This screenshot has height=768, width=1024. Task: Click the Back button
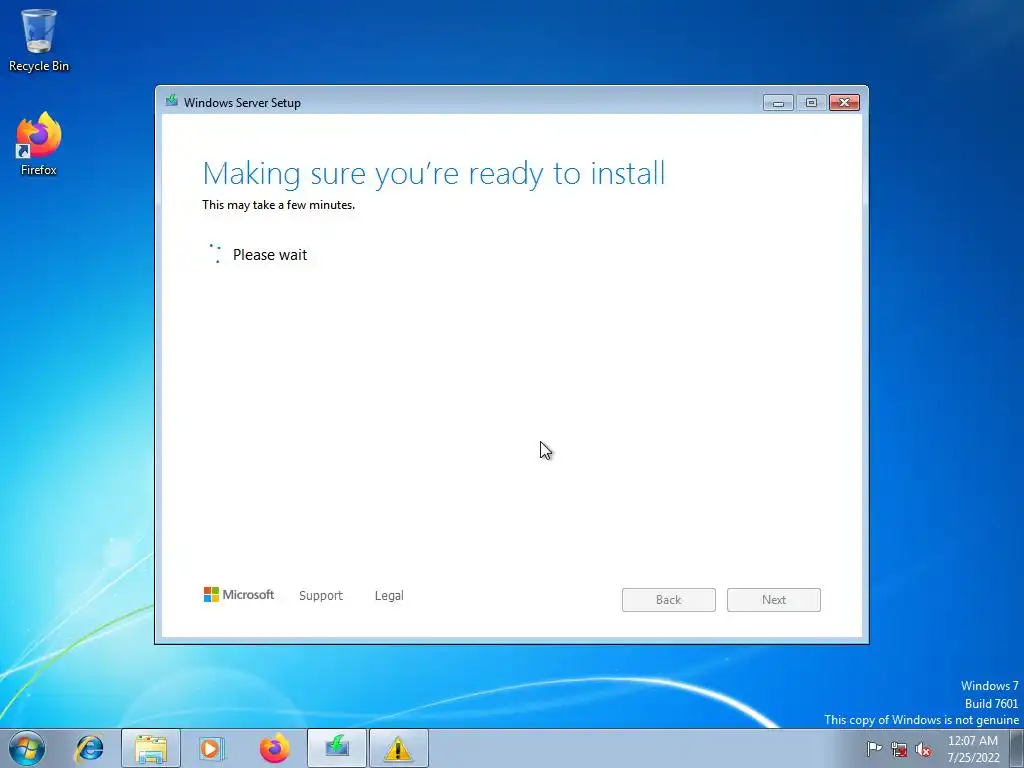[x=669, y=600]
